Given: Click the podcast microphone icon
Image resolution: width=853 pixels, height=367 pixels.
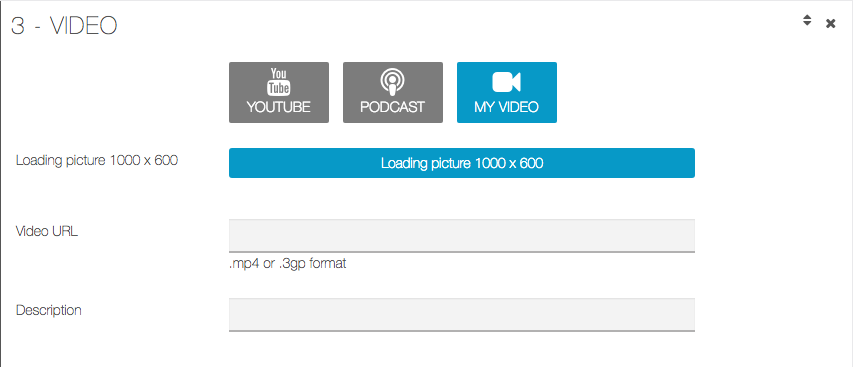Looking at the screenshot, I should [392, 82].
